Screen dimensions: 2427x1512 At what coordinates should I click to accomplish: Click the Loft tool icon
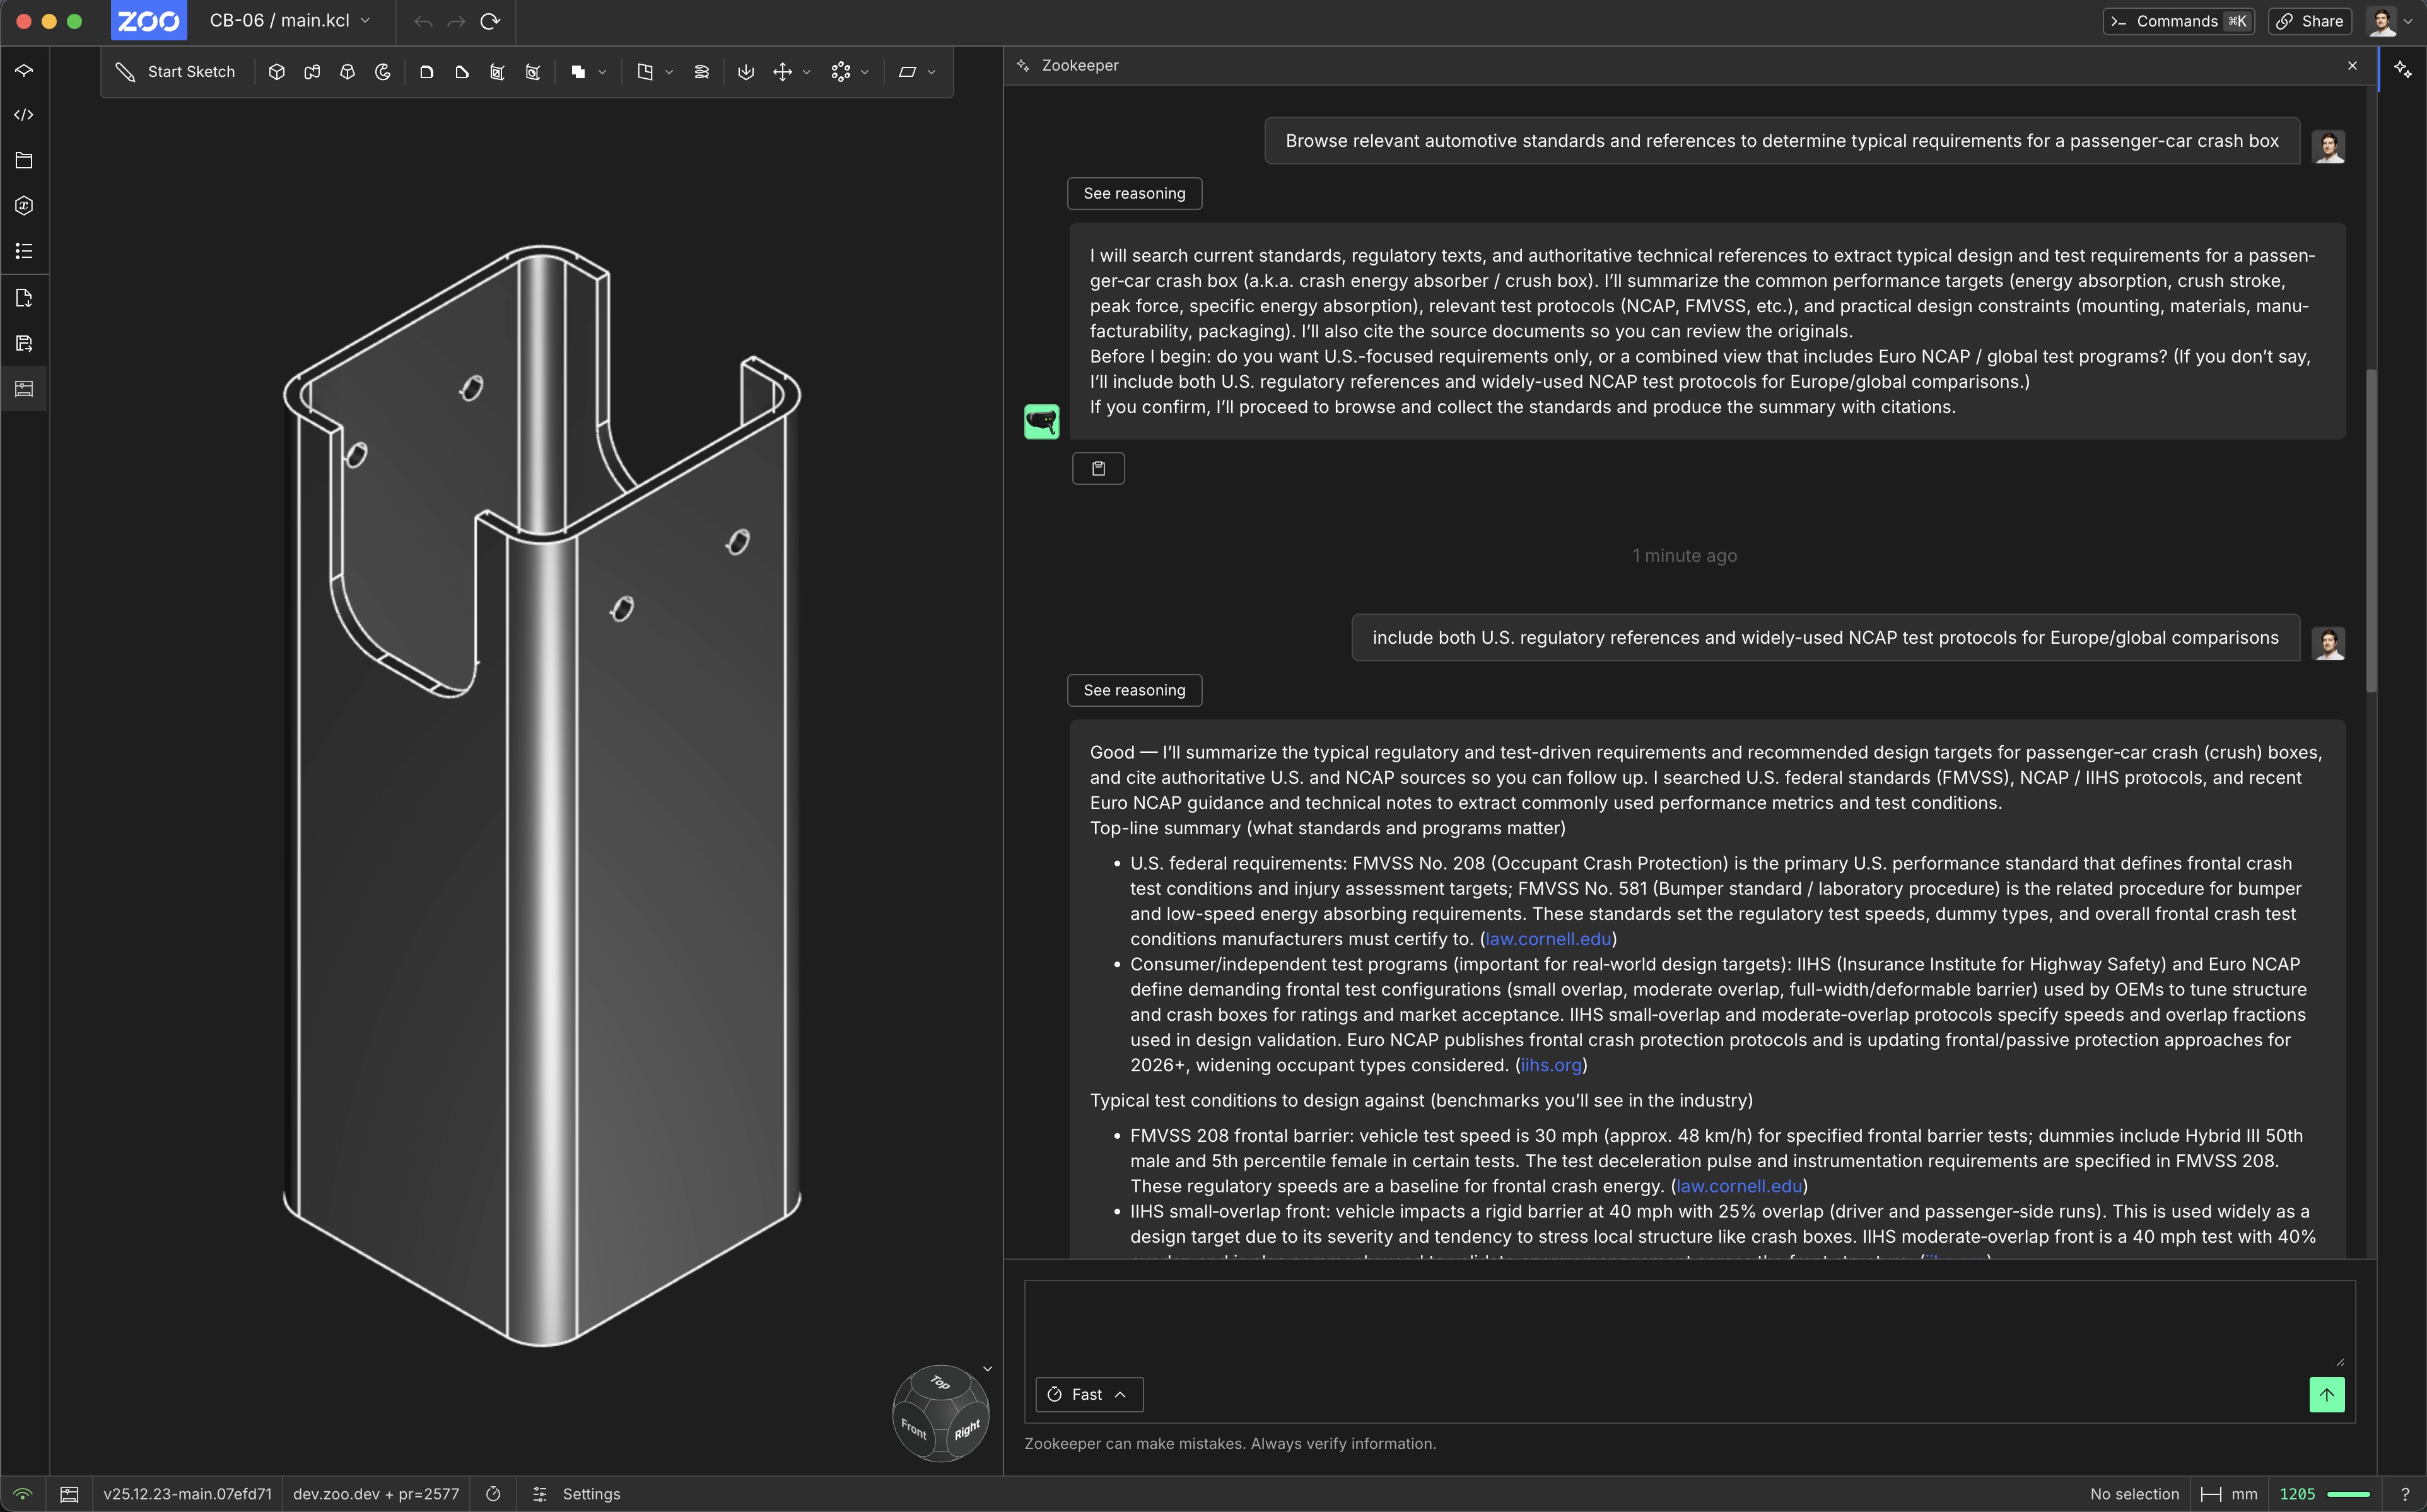[347, 72]
